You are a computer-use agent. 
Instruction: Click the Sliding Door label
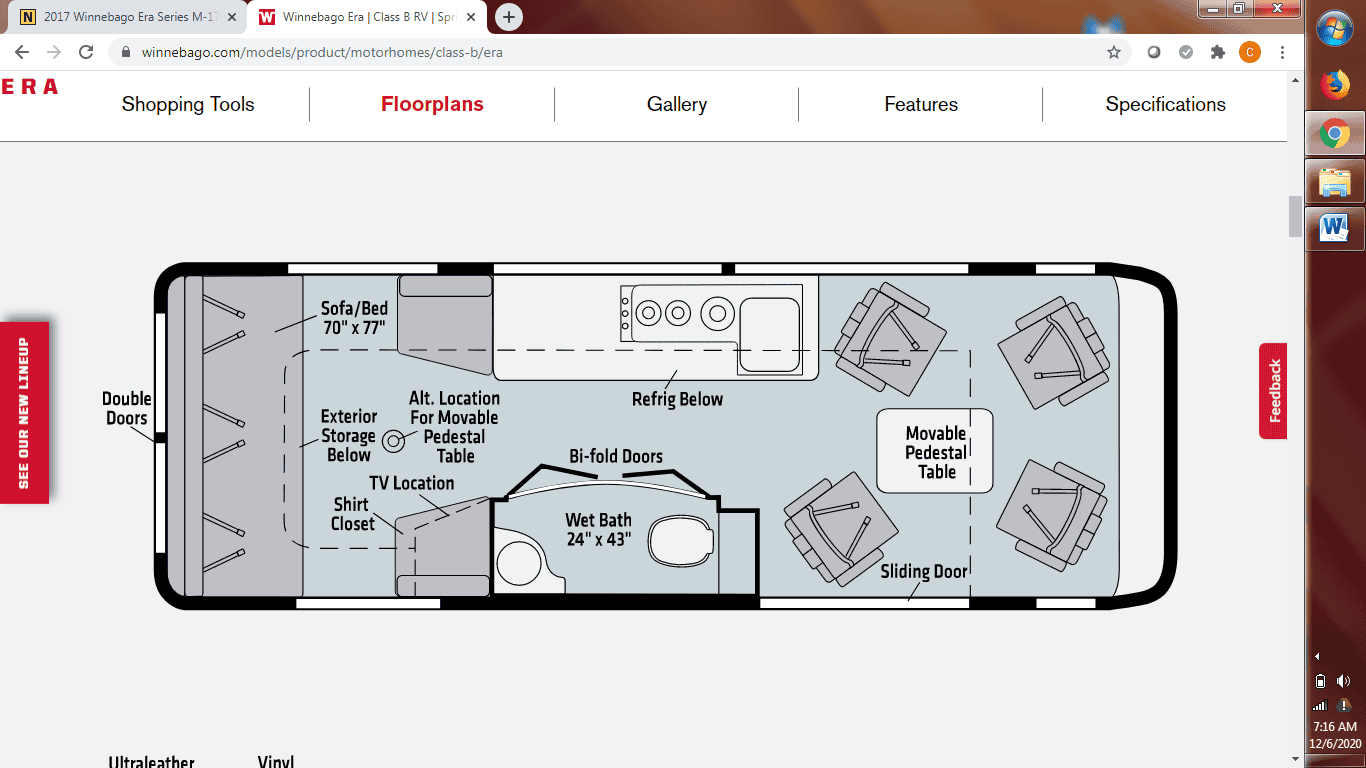click(924, 571)
